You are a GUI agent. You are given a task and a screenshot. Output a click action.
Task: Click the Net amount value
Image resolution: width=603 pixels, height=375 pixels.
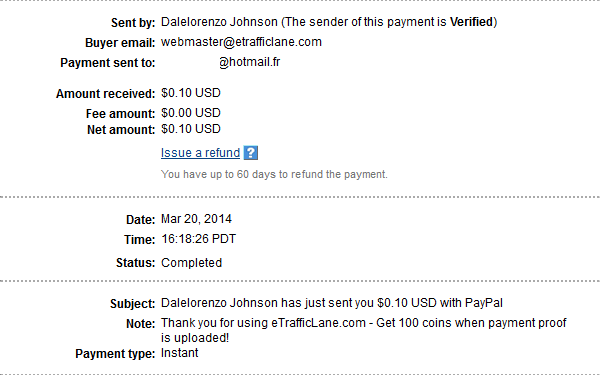[191, 129]
